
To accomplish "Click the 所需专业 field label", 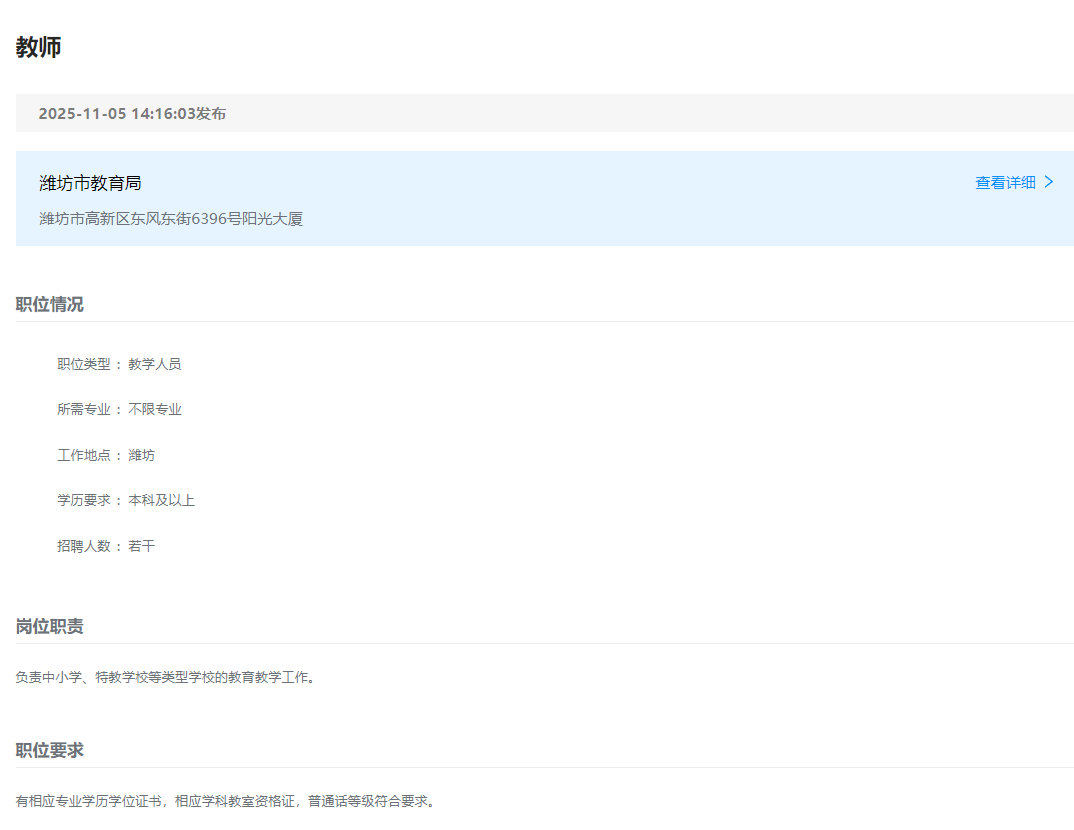I will [x=84, y=410].
